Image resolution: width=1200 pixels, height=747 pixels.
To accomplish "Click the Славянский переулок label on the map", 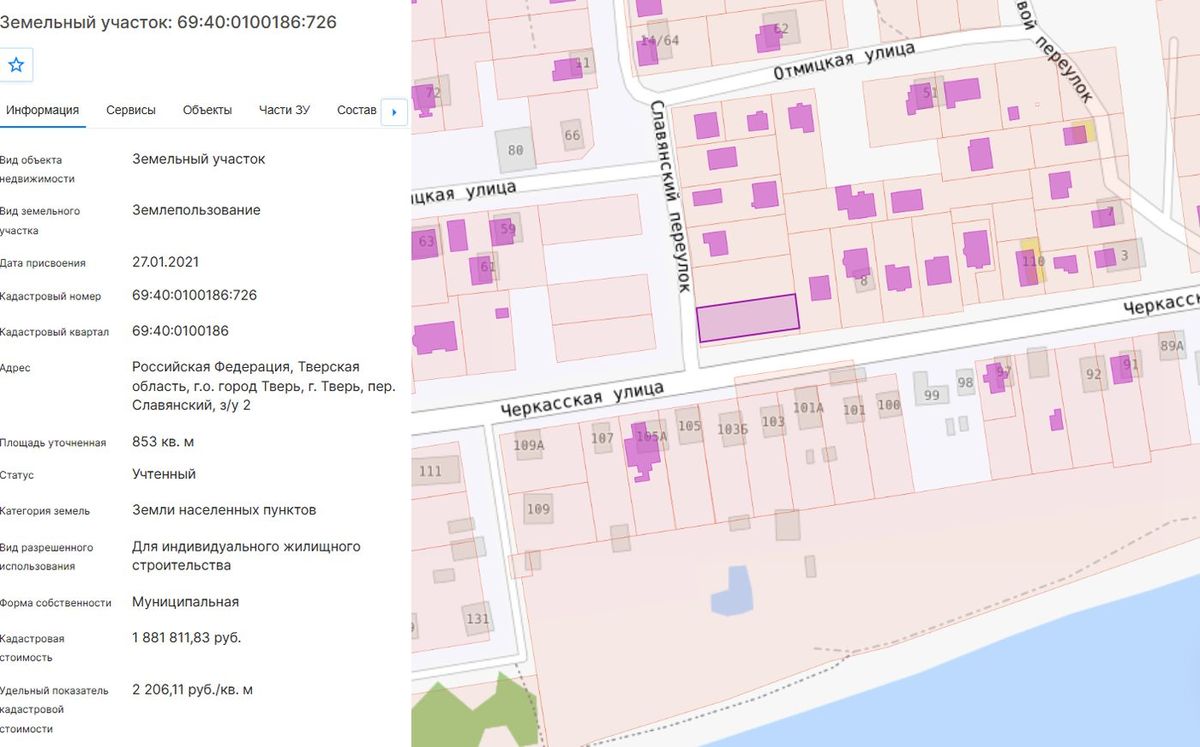I will tap(669, 195).
